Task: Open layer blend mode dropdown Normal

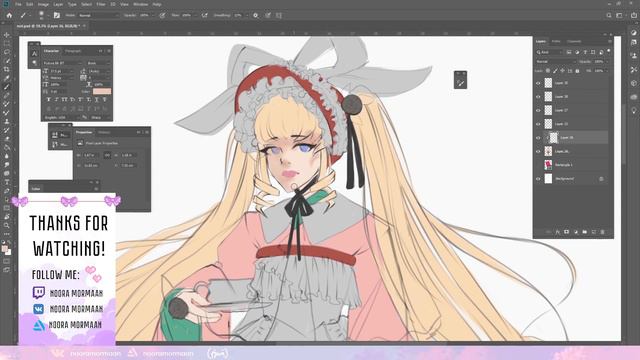Action: coord(556,62)
